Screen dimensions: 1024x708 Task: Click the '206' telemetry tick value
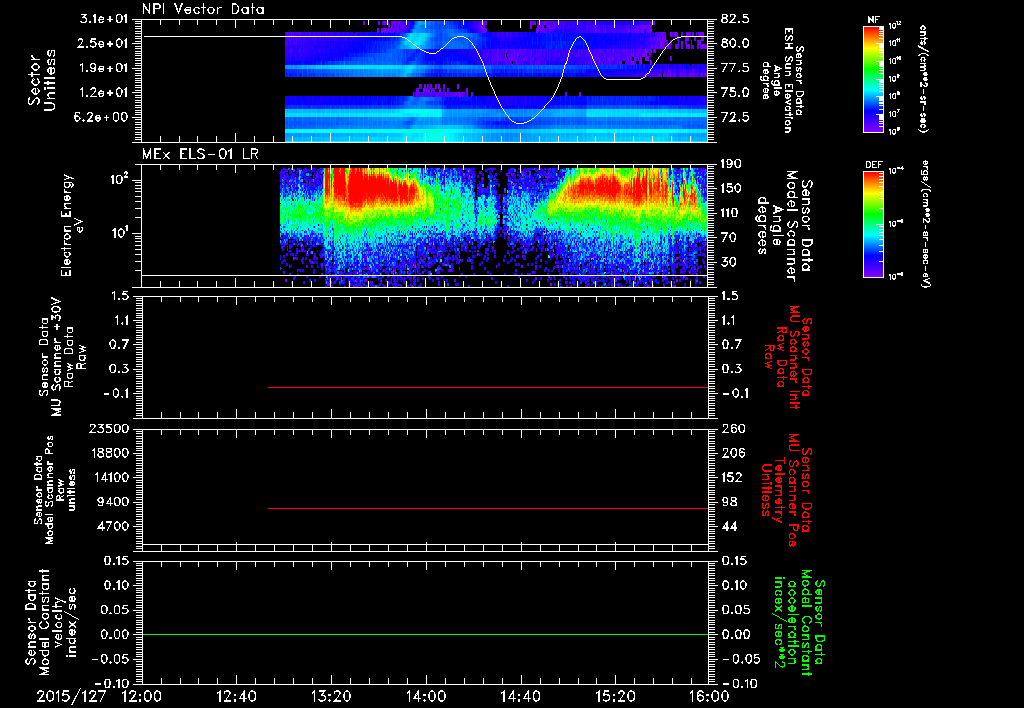[x=731, y=453]
